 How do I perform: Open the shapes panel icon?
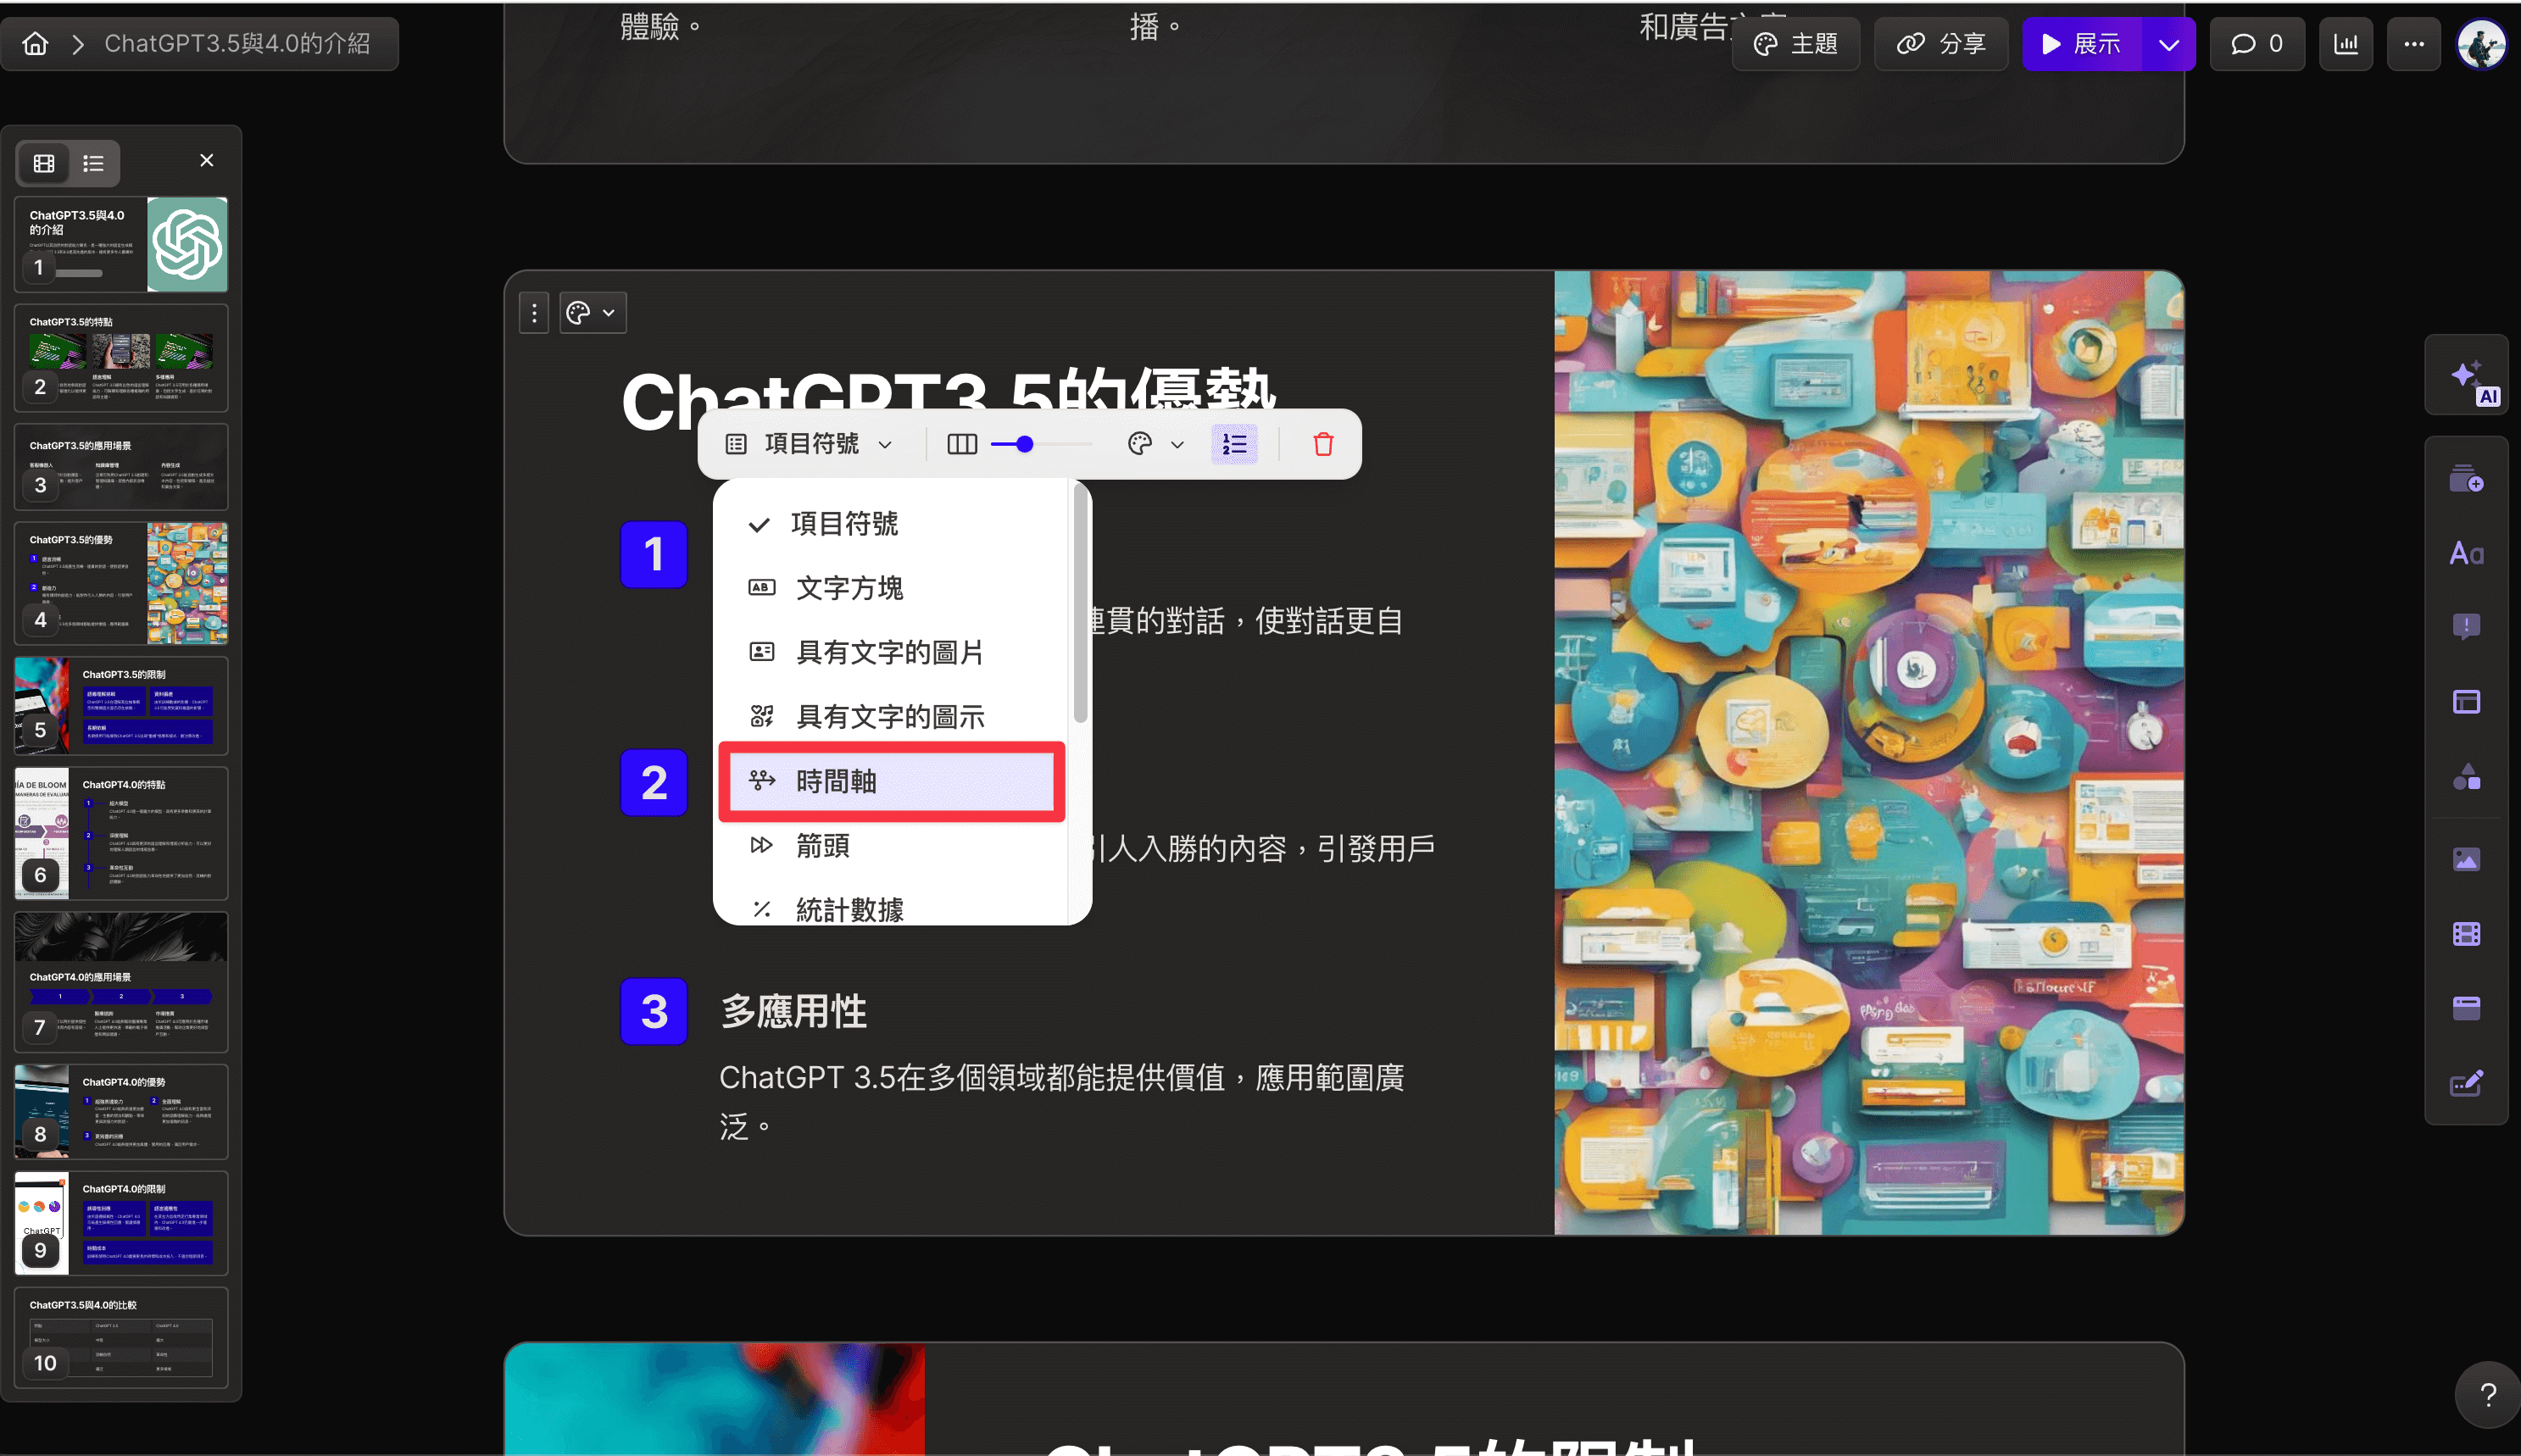tap(2465, 777)
